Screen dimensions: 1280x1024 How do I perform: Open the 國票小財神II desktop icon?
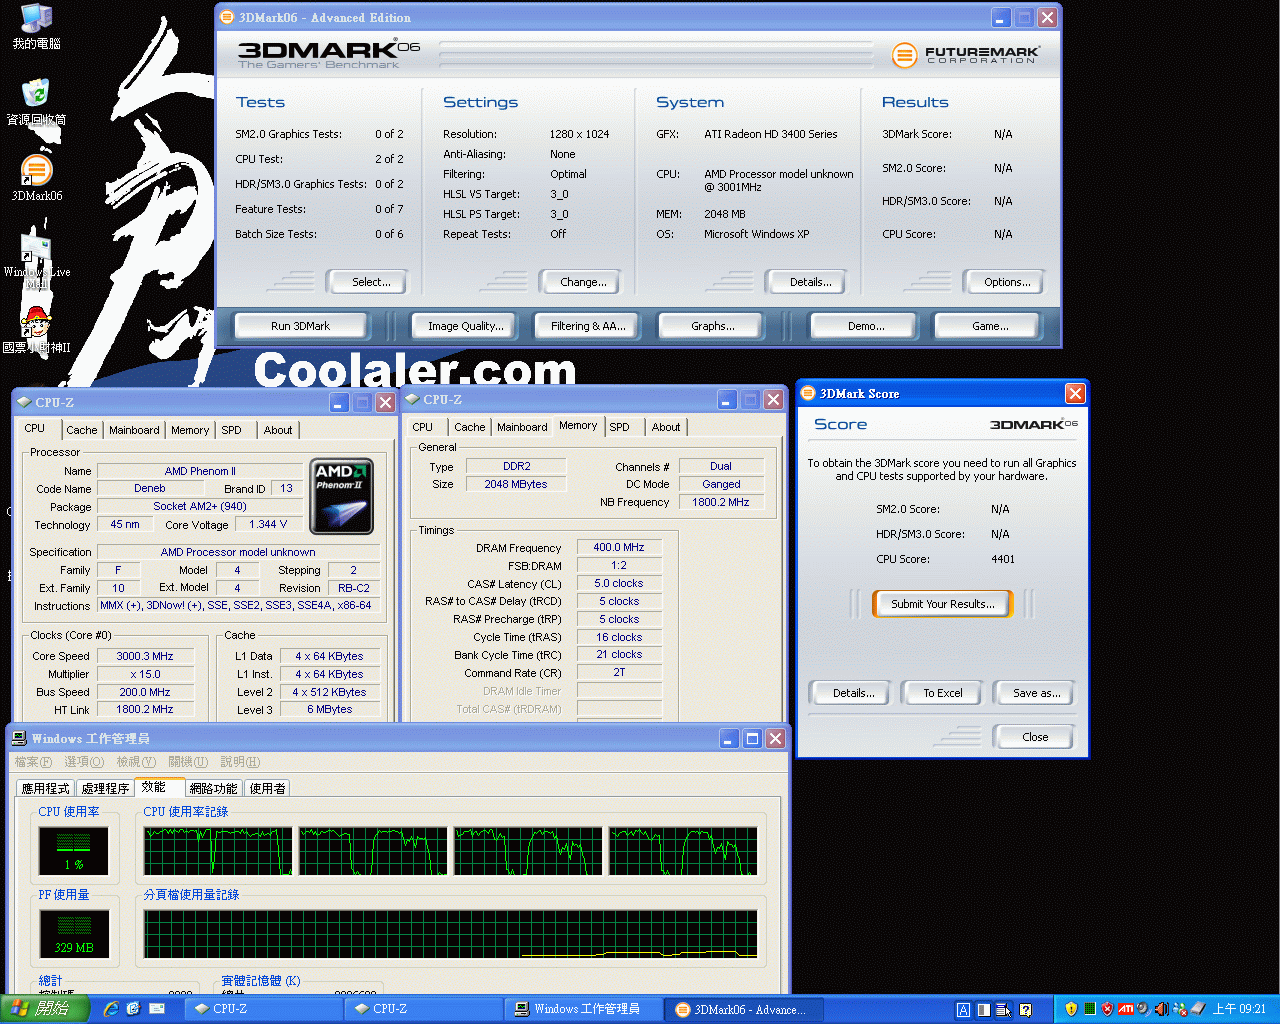36,330
